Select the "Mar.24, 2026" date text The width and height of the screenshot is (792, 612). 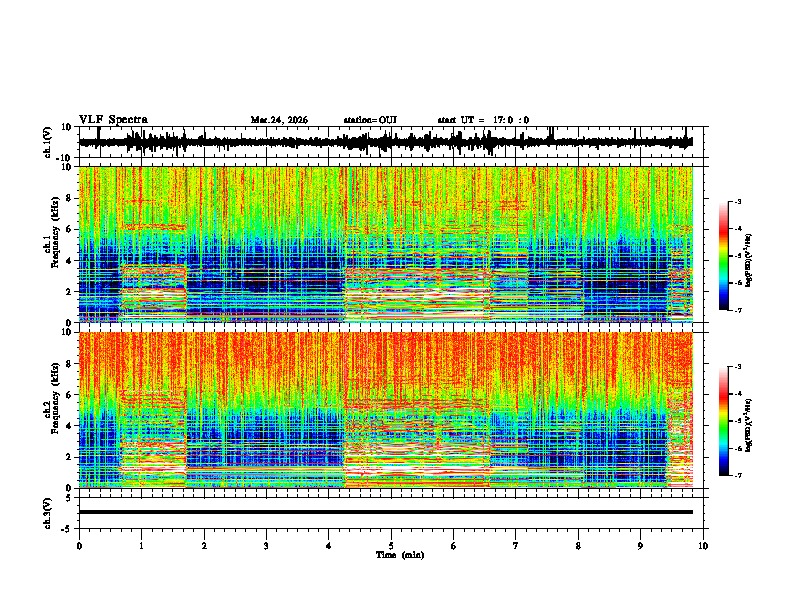pyautogui.click(x=279, y=120)
